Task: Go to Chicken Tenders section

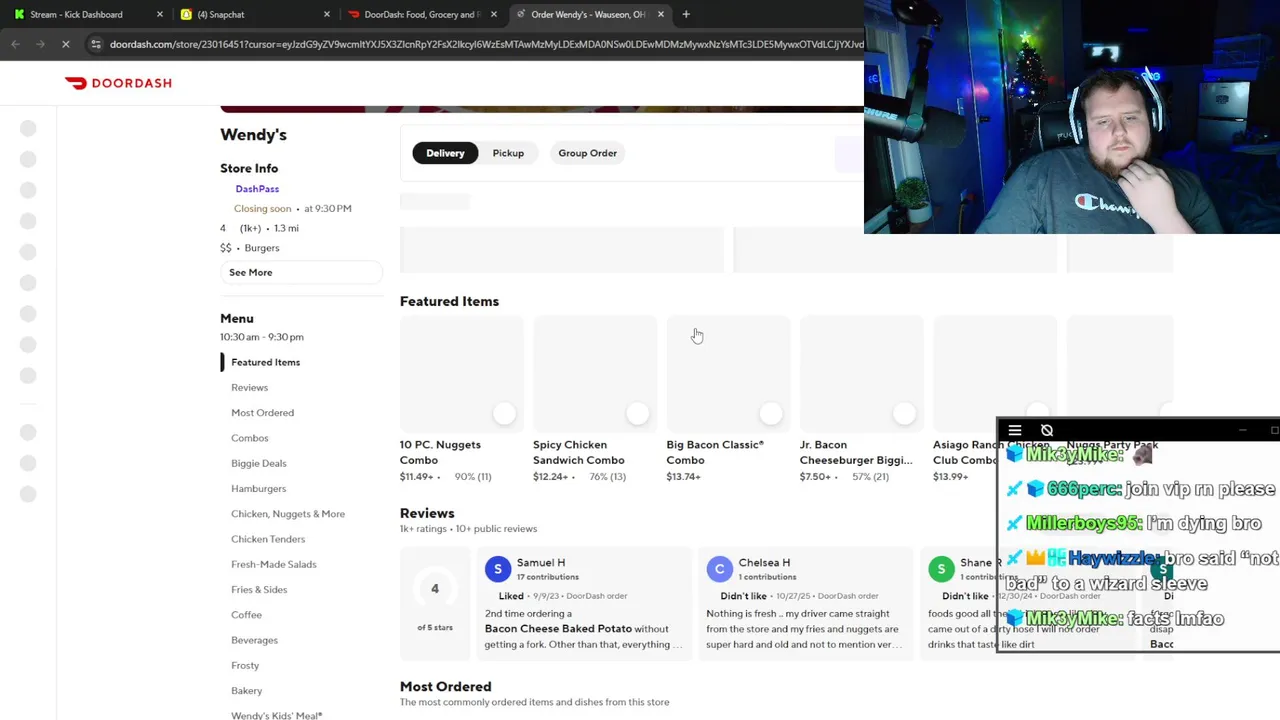Action: (268, 539)
